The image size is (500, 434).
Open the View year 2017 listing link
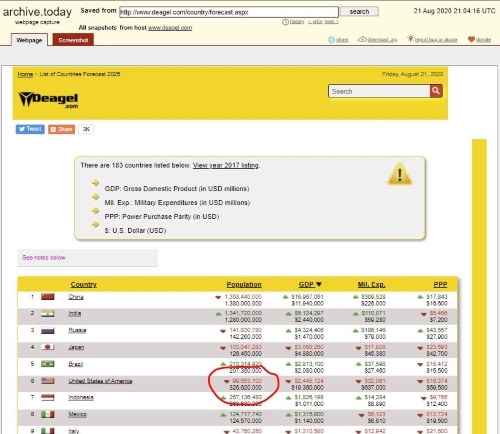click(226, 165)
